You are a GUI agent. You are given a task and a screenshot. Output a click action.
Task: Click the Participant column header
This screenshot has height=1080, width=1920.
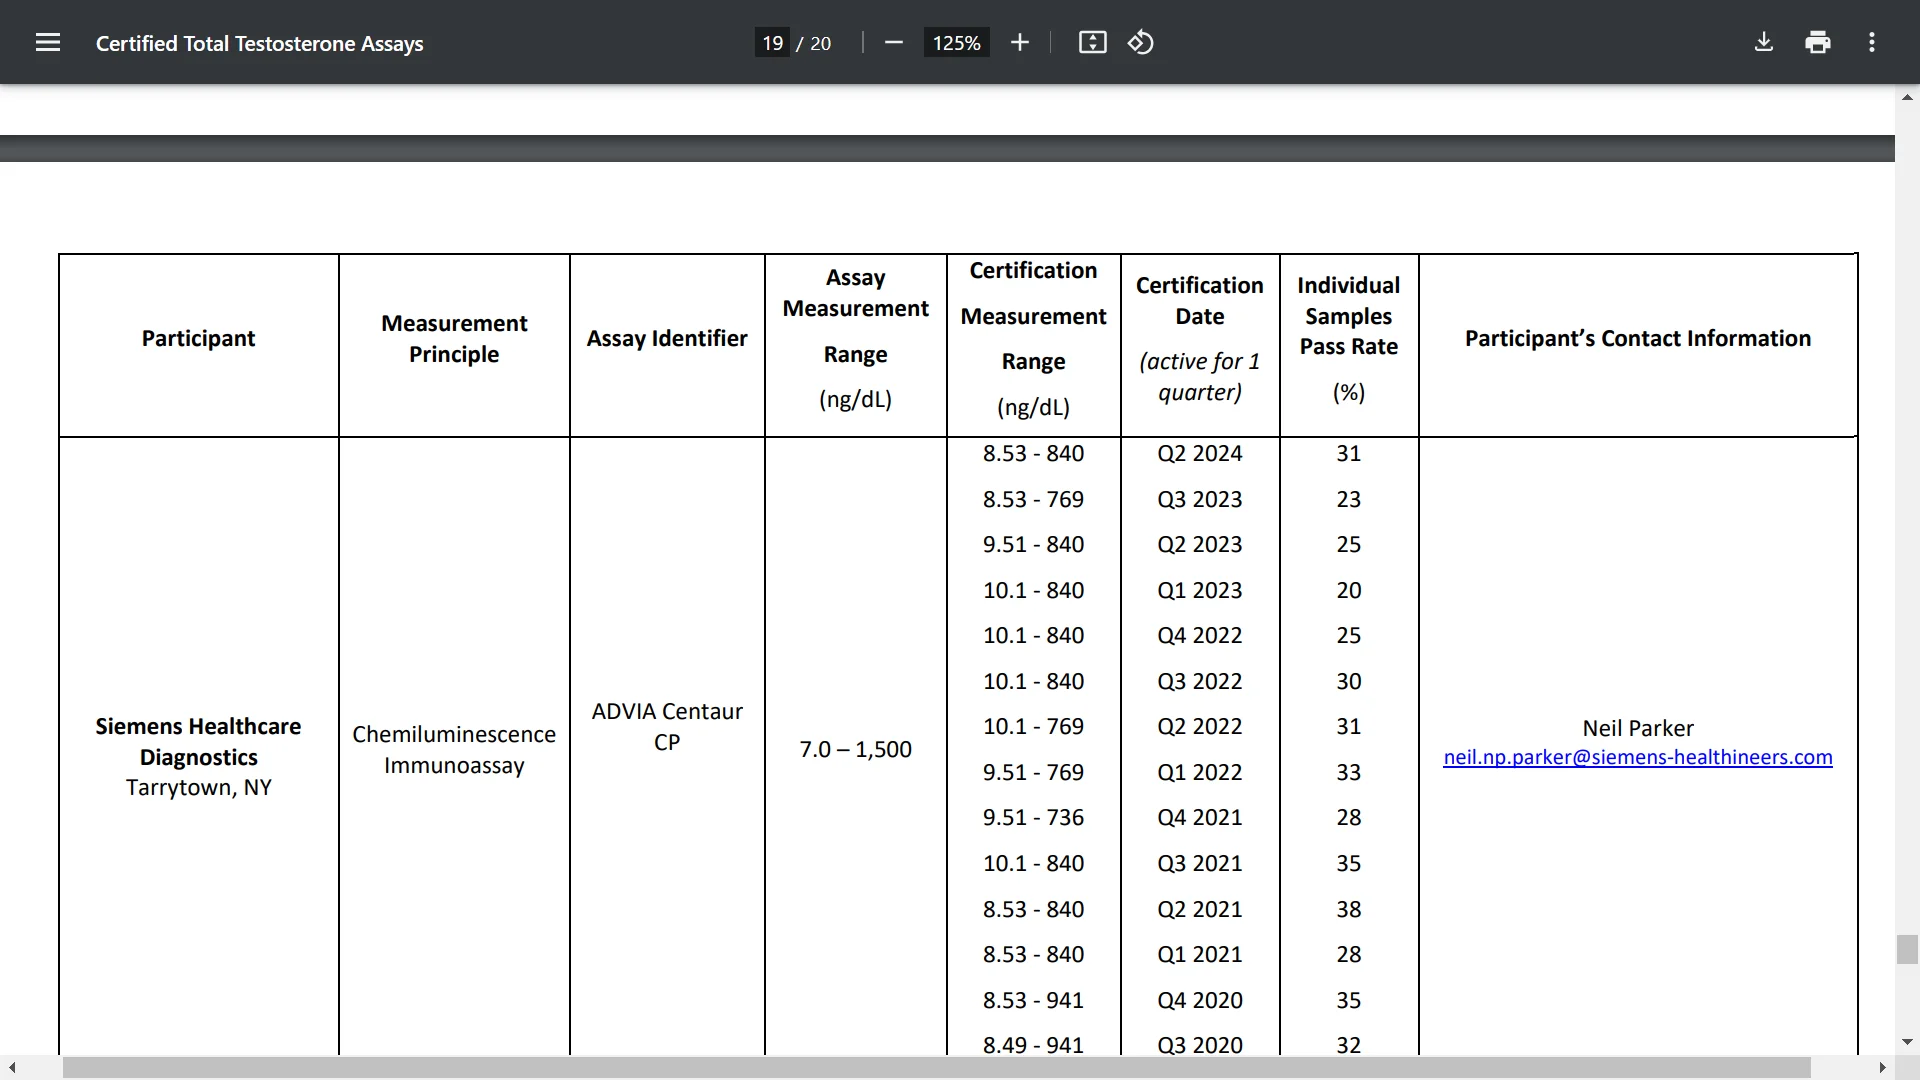tap(198, 338)
